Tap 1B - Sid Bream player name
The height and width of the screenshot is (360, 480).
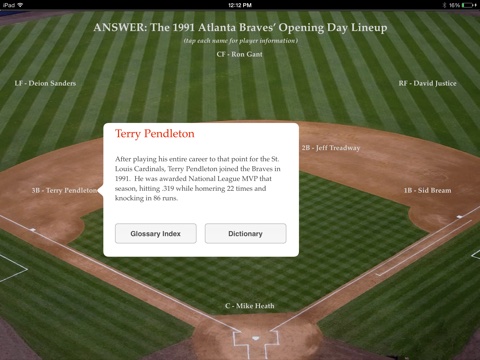point(427,190)
